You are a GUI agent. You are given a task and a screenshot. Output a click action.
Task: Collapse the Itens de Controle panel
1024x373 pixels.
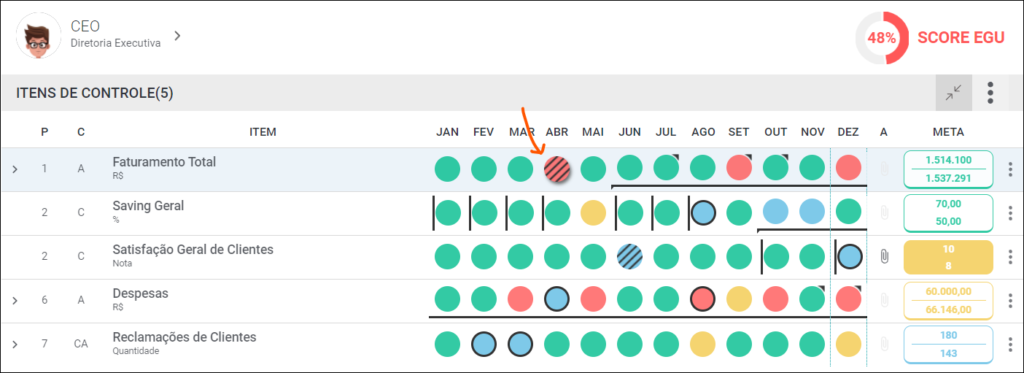pyautogui.click(x=953, y=93)
